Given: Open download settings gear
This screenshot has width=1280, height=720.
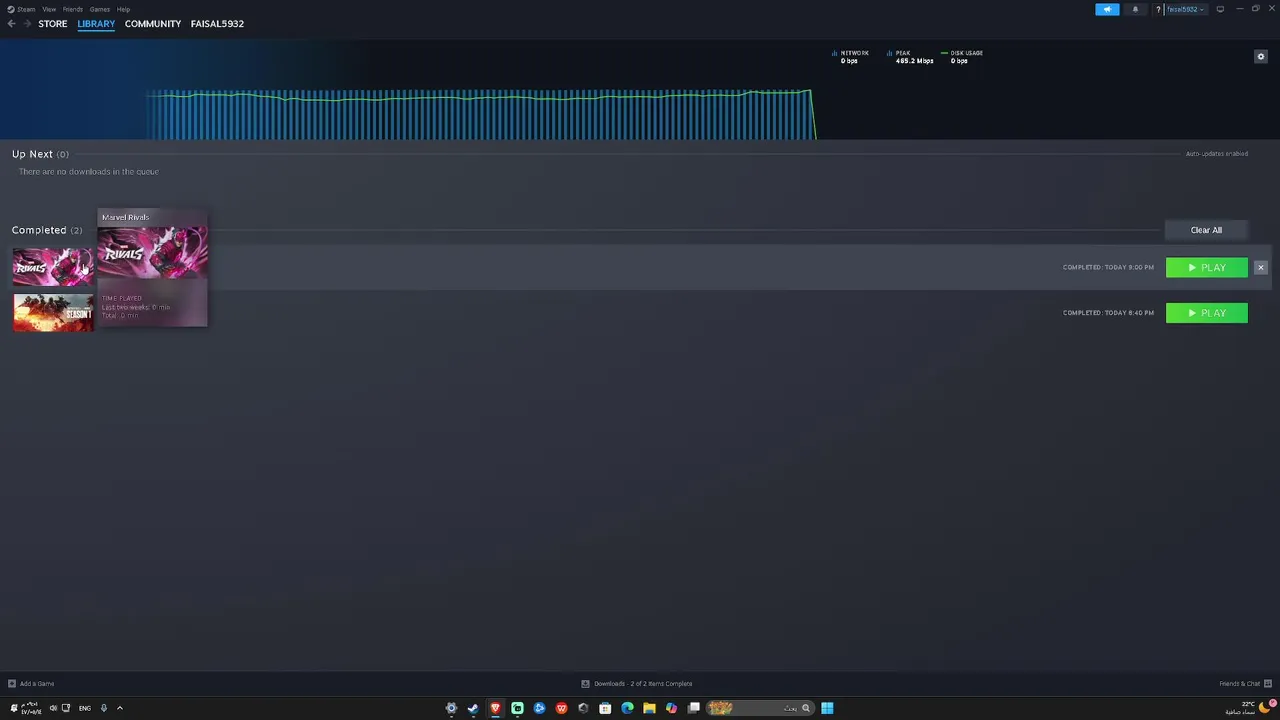Looking at the screenshot, I should 1261,56.
